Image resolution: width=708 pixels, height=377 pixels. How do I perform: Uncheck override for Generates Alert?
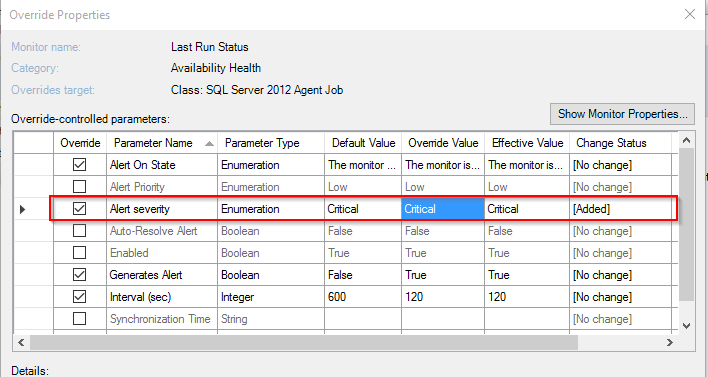(79, 275)
